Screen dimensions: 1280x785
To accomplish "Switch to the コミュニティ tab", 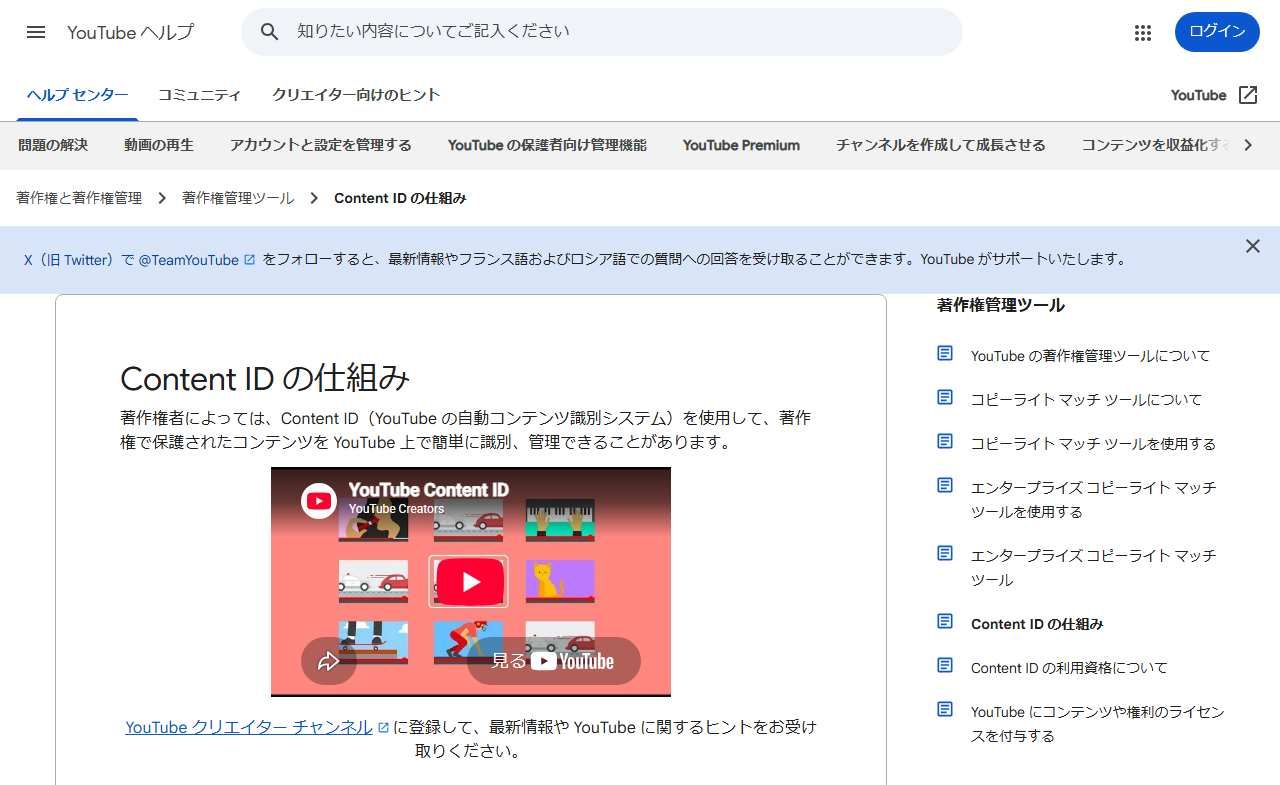I will pos(199,95).
